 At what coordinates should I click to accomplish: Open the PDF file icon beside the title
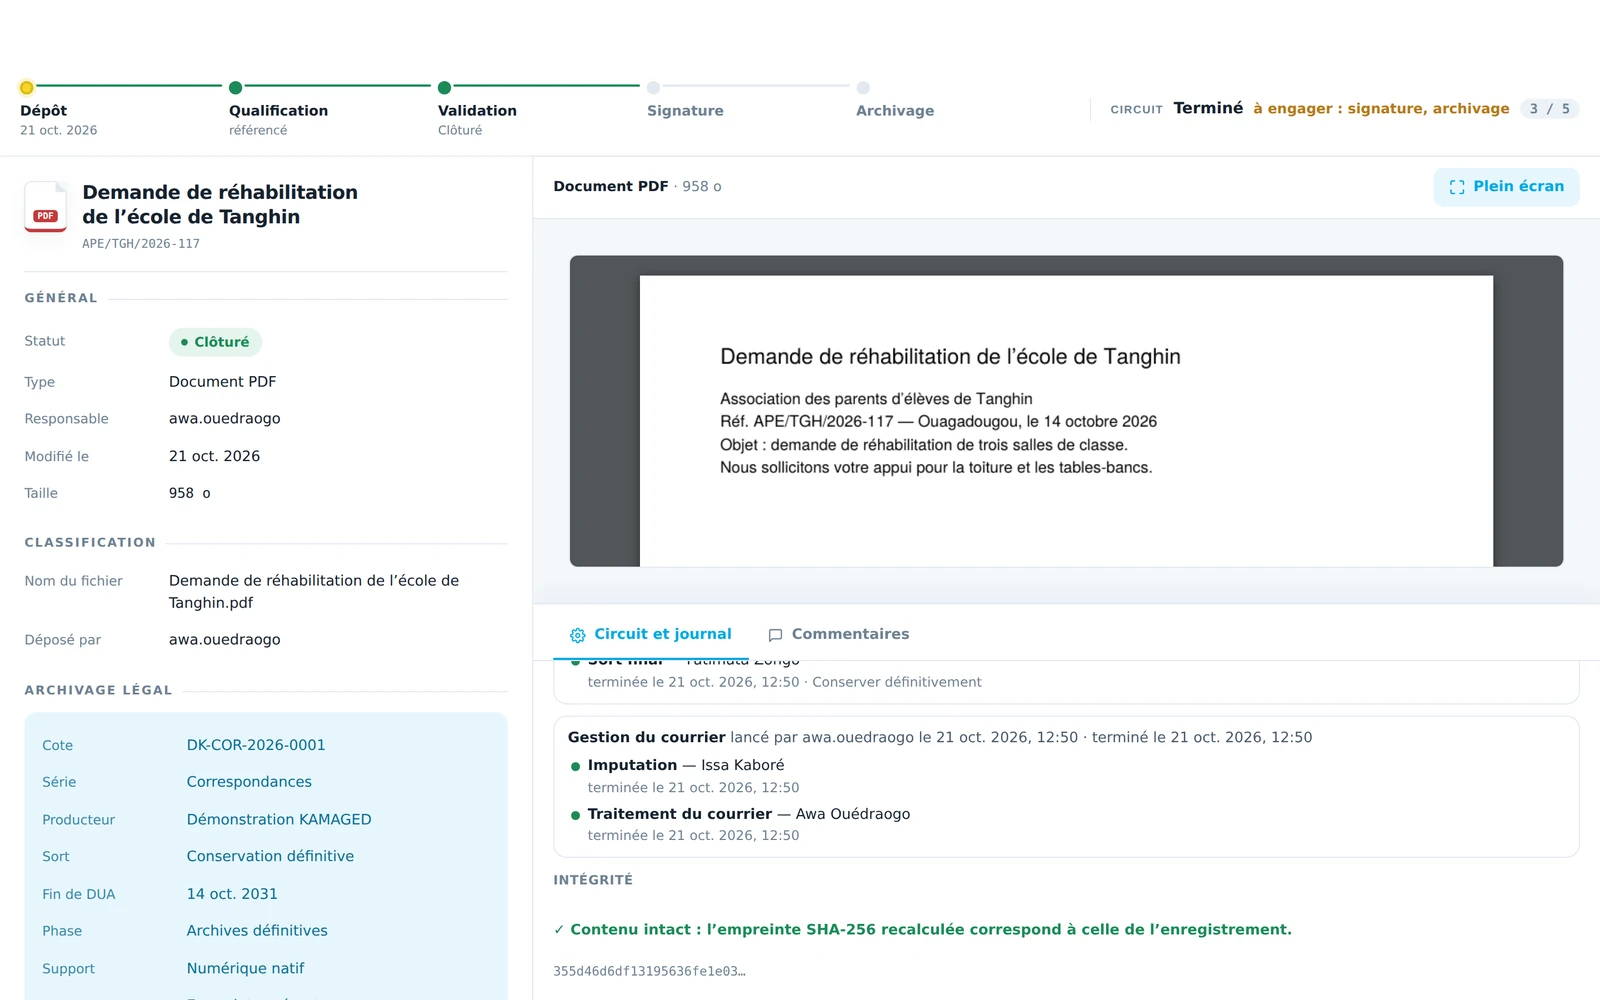click(x=46, y=207)
